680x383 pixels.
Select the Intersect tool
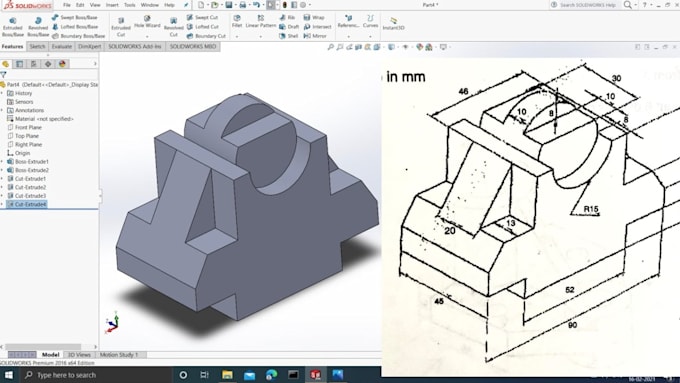click(x=317, y=26)
